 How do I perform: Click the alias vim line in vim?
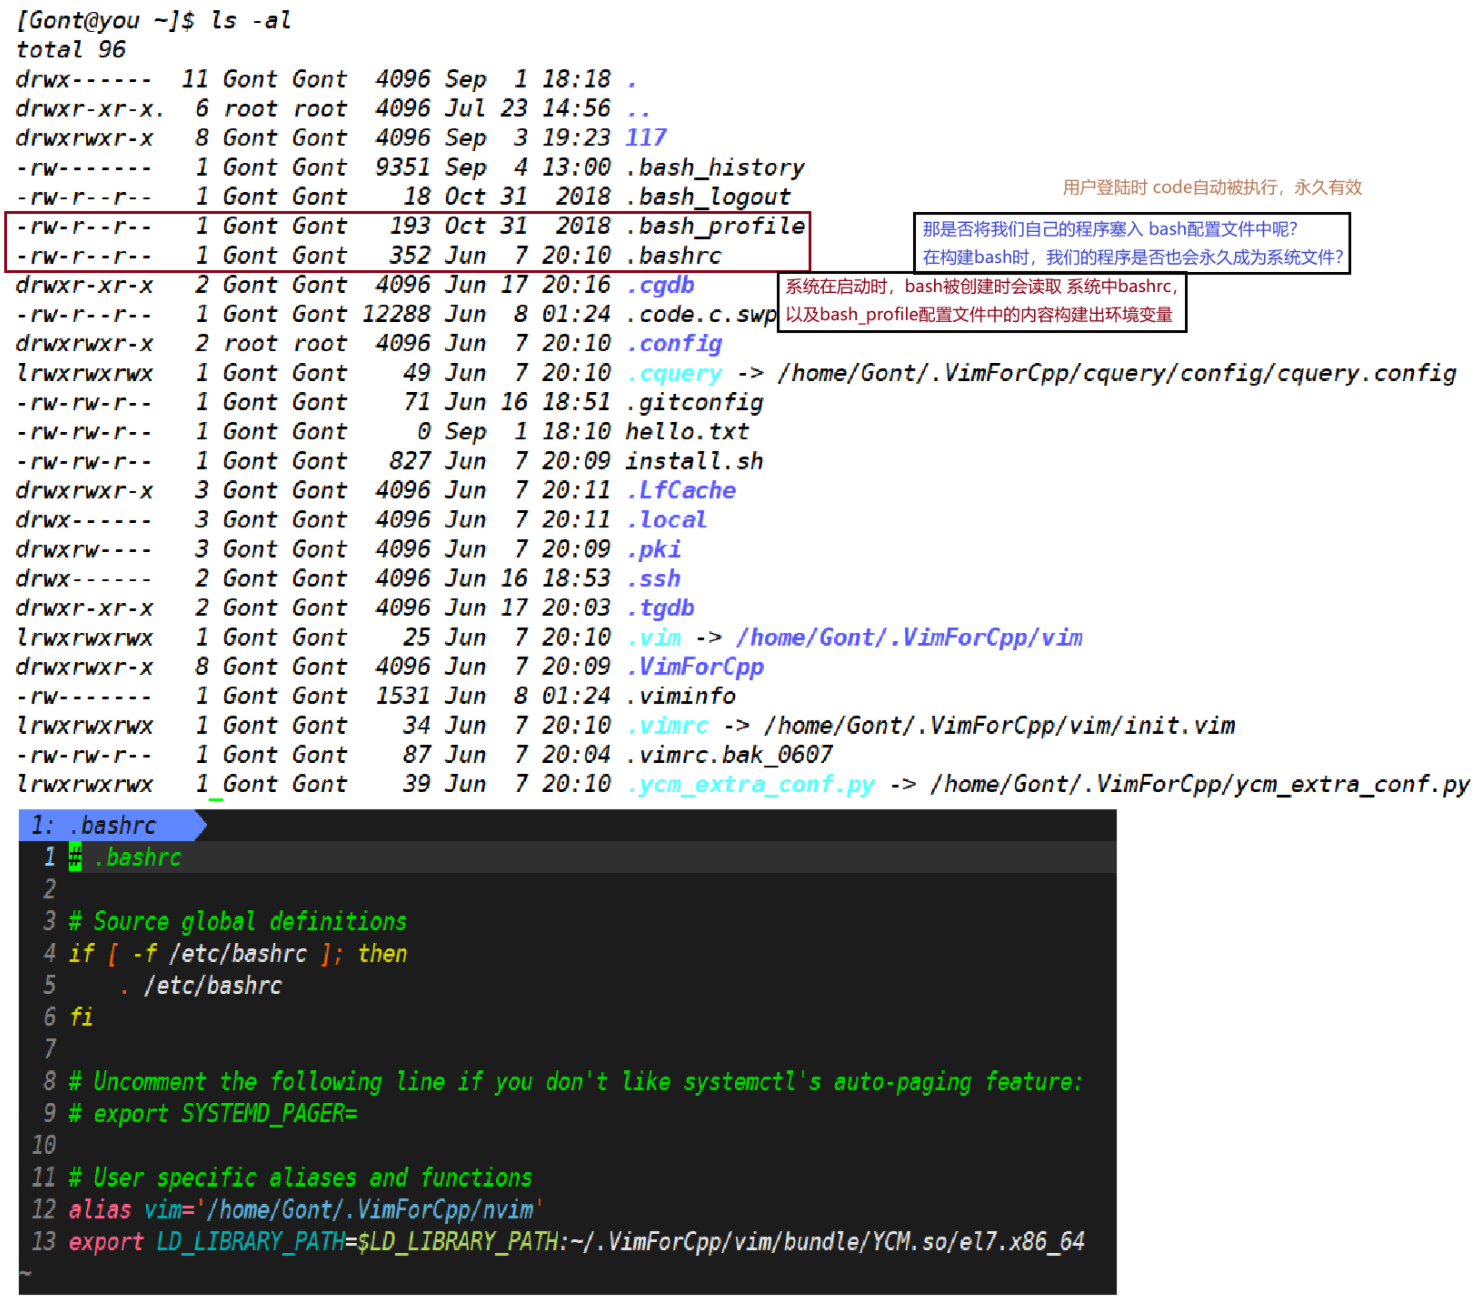pyautogui.click(x=306, y=1209)
